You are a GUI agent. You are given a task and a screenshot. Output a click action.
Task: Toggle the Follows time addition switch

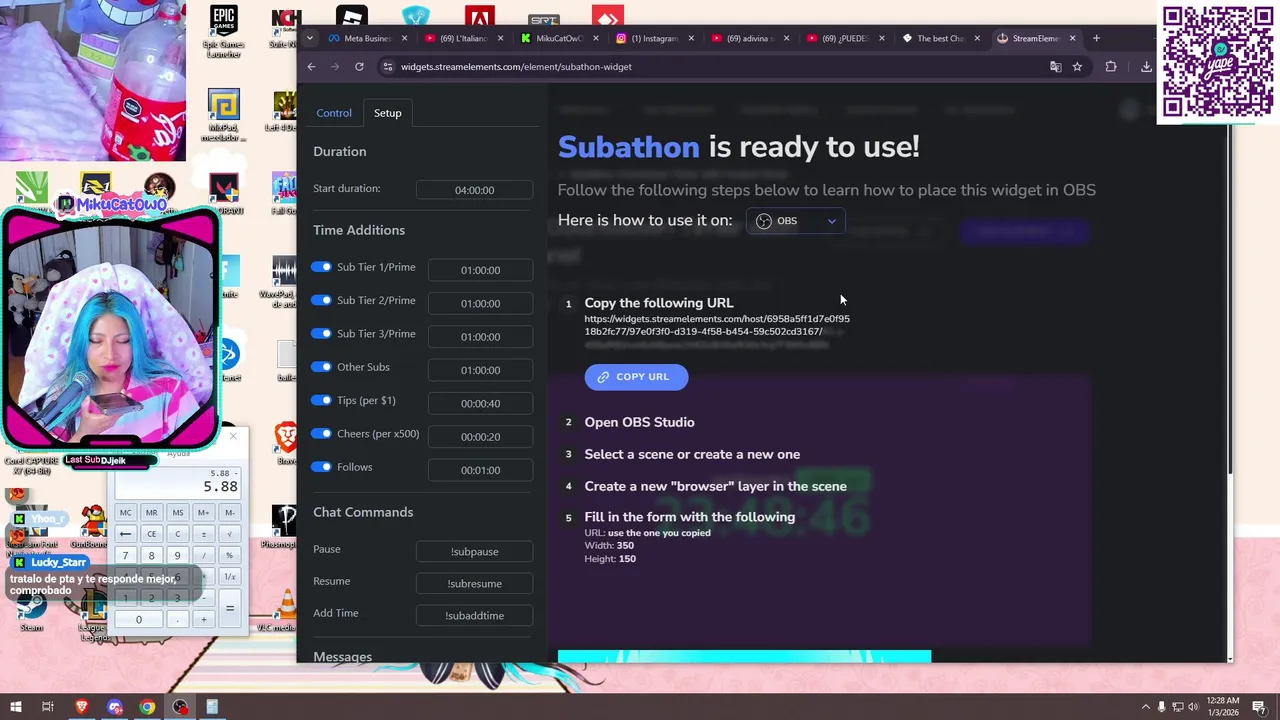321,467
